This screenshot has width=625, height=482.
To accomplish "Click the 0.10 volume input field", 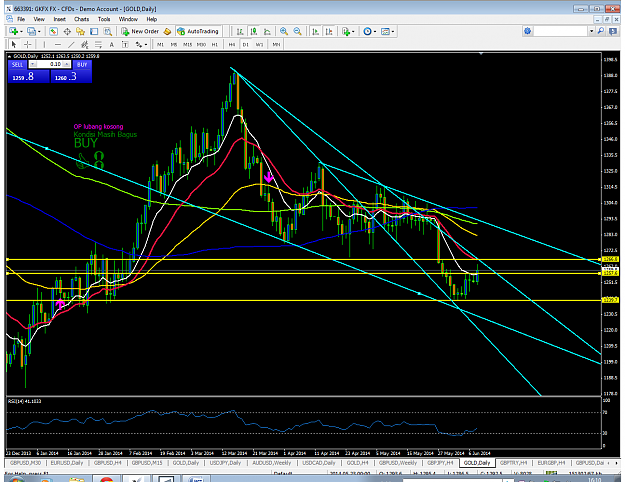I will 50,64.
